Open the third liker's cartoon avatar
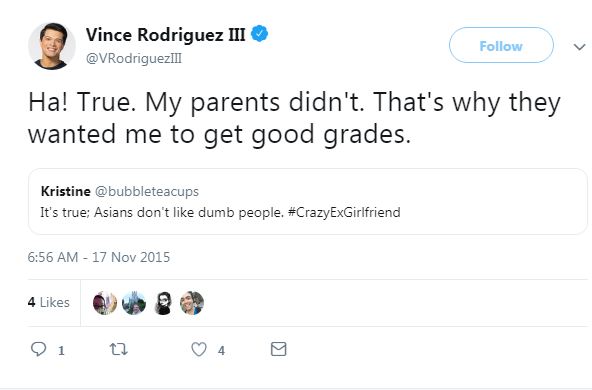This screenshot has height=390, width=592. pos(163,303)
